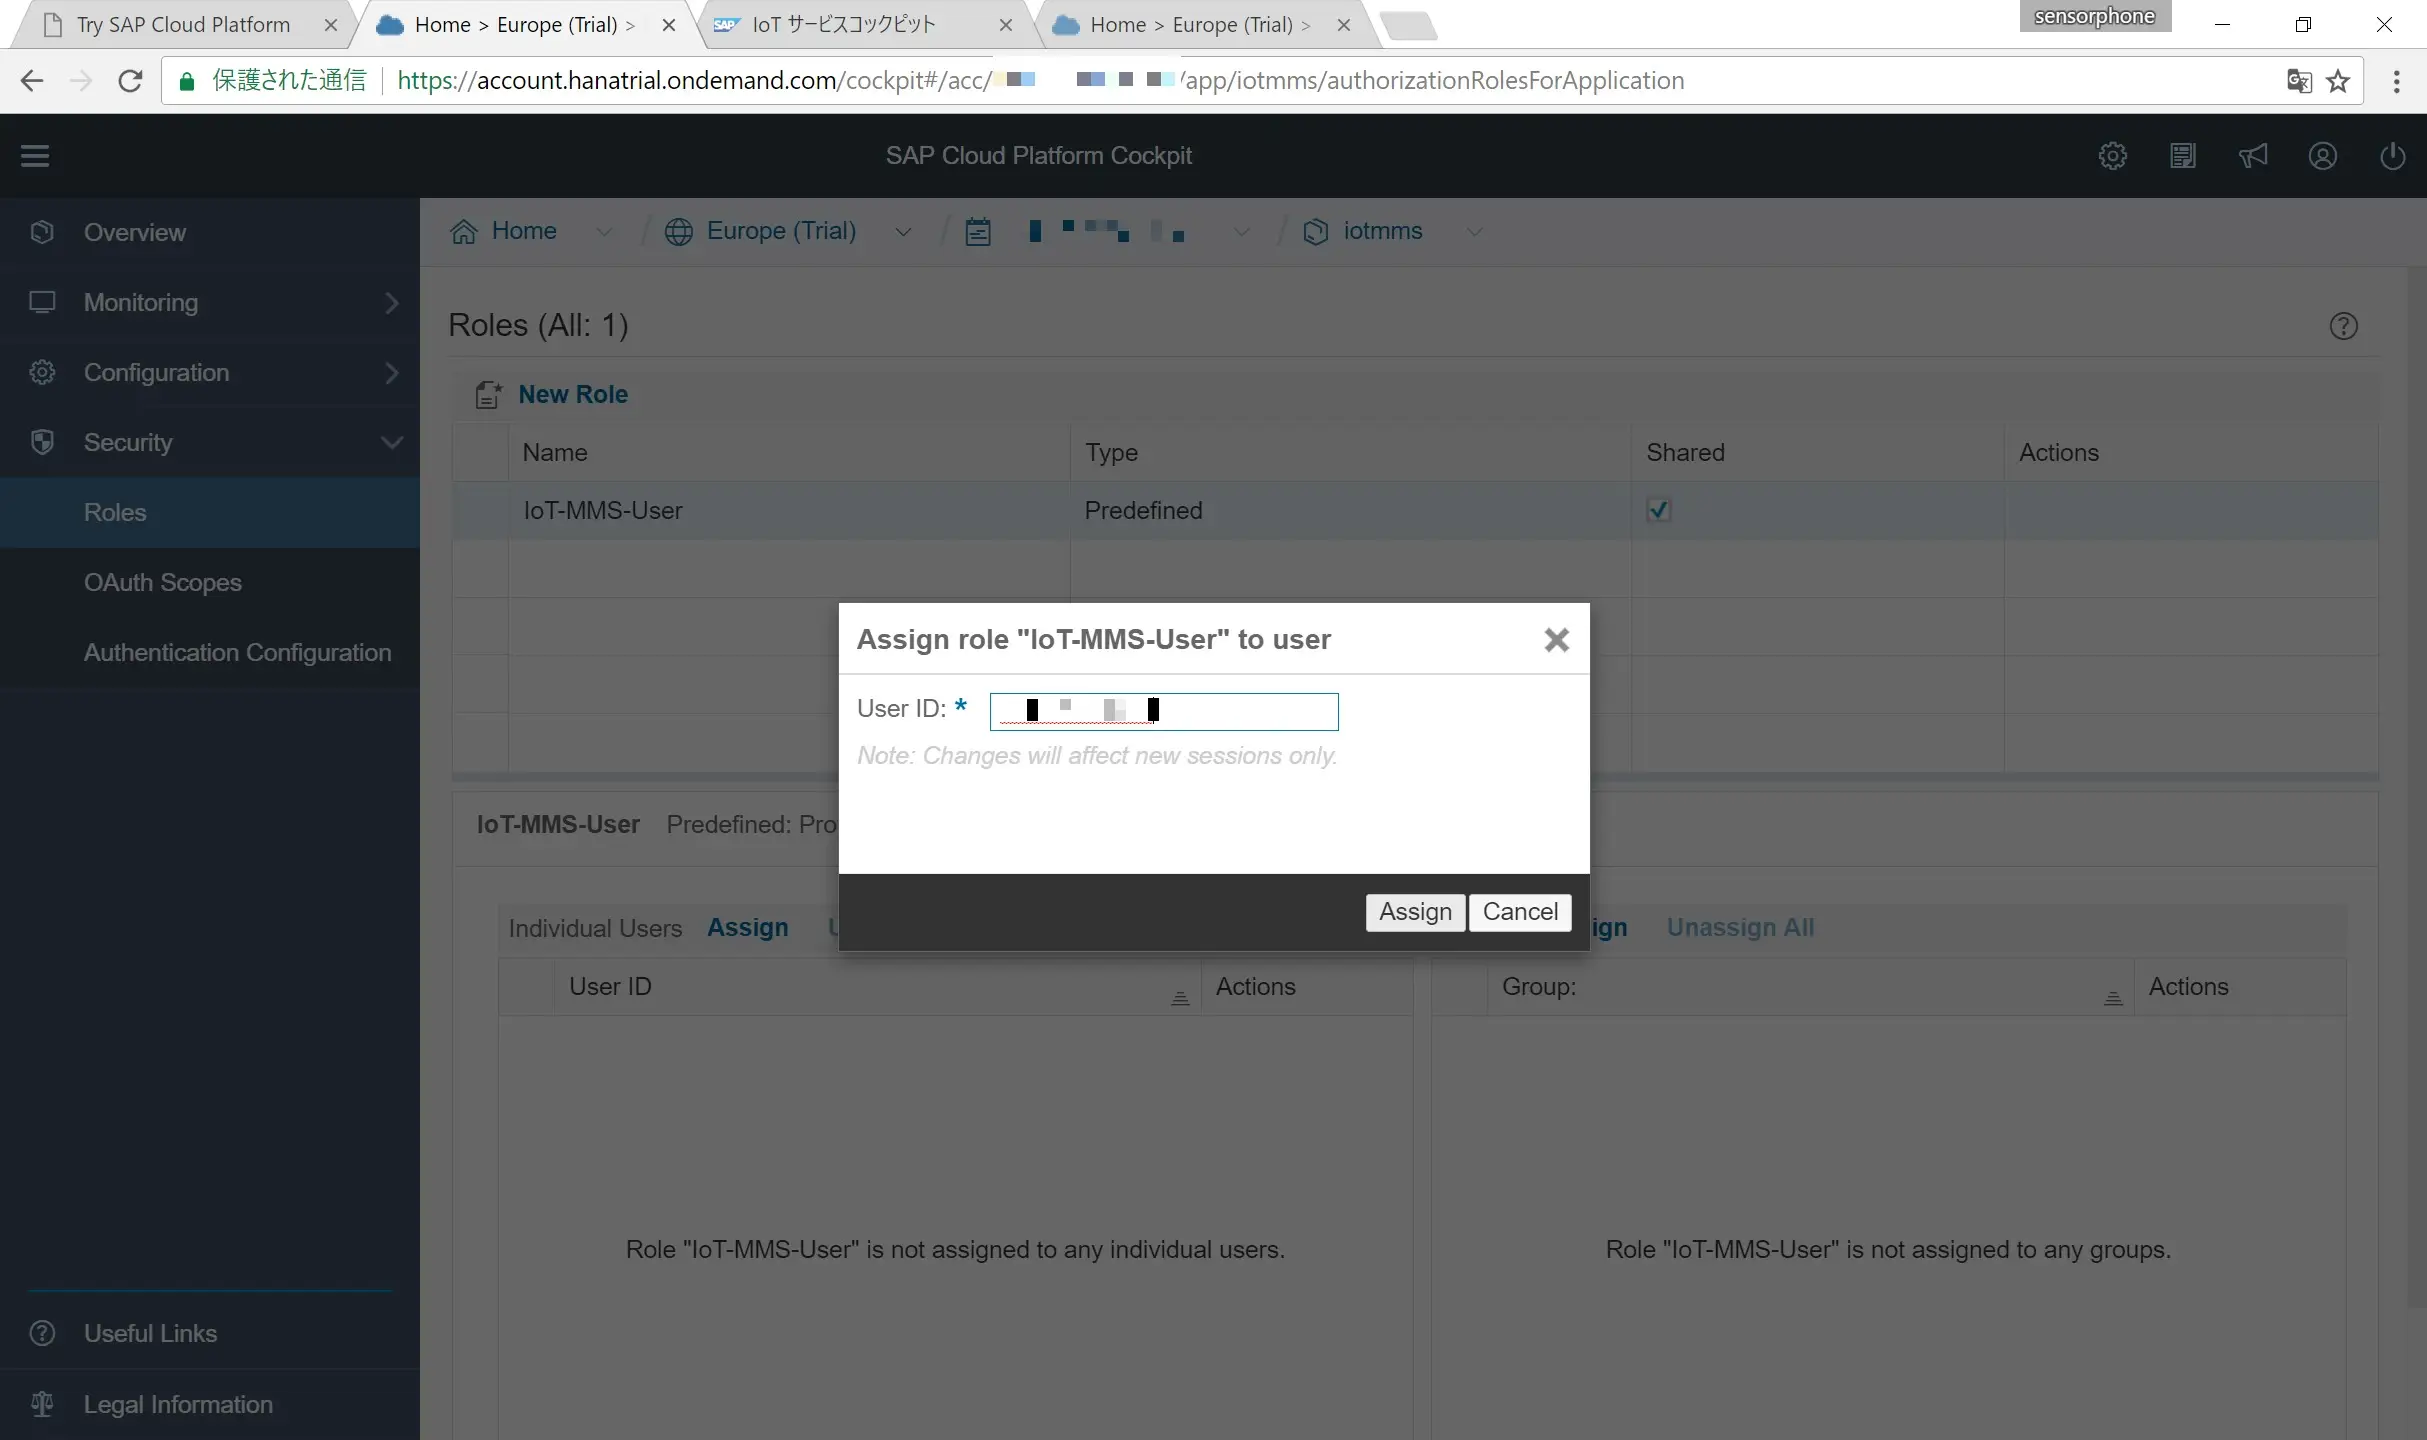
Task: Click the Europe (Trial) breadcrumb link
Action: [x=781, y=231]
